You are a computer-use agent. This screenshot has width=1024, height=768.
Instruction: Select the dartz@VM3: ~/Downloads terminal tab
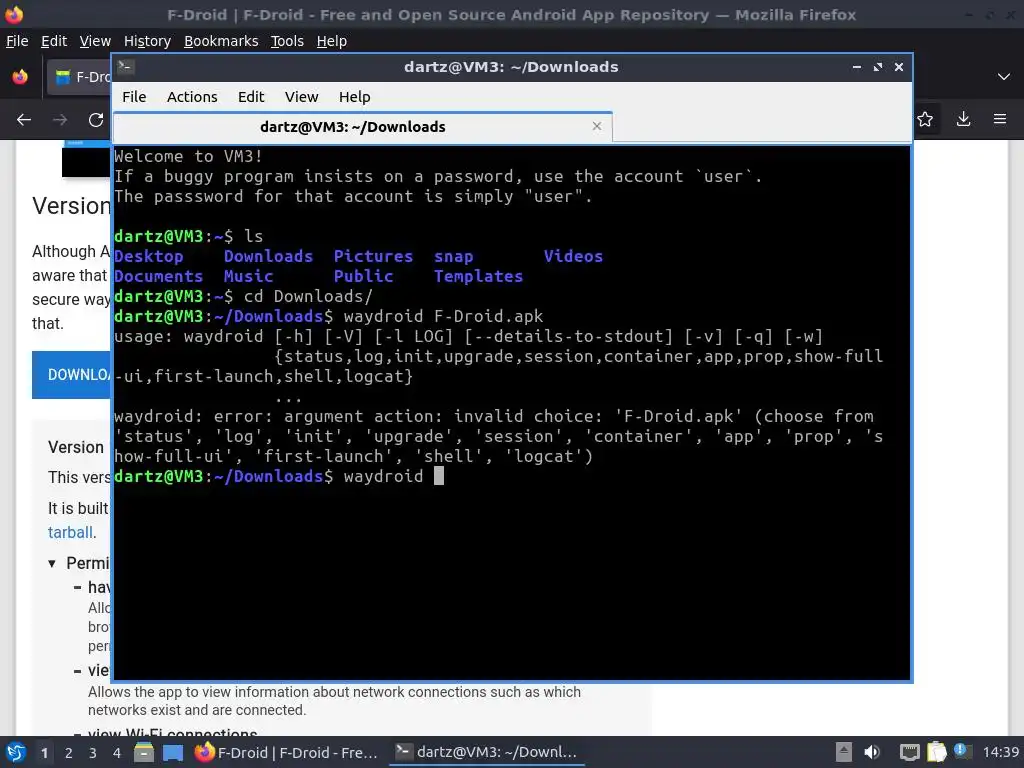coord(362,127)
